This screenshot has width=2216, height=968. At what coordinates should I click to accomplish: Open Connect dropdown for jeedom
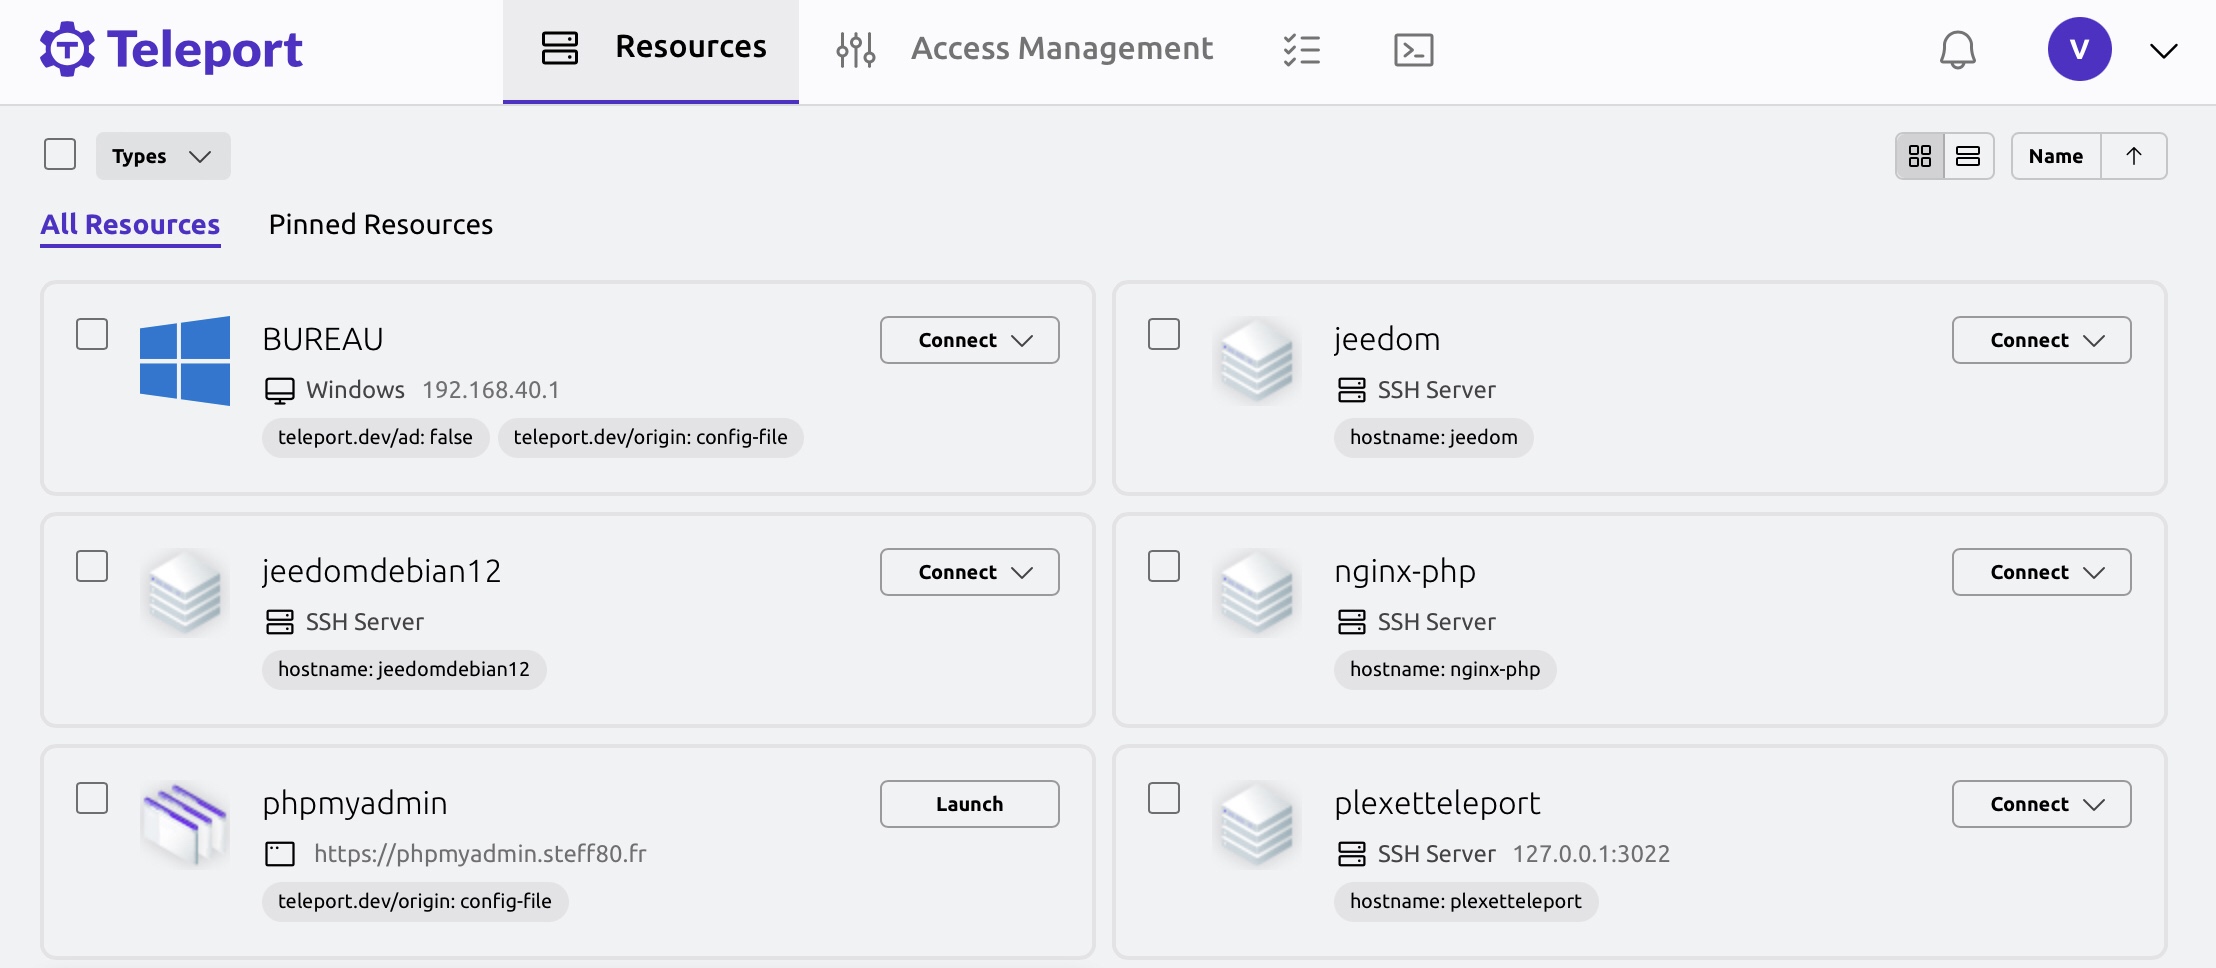2042,340
